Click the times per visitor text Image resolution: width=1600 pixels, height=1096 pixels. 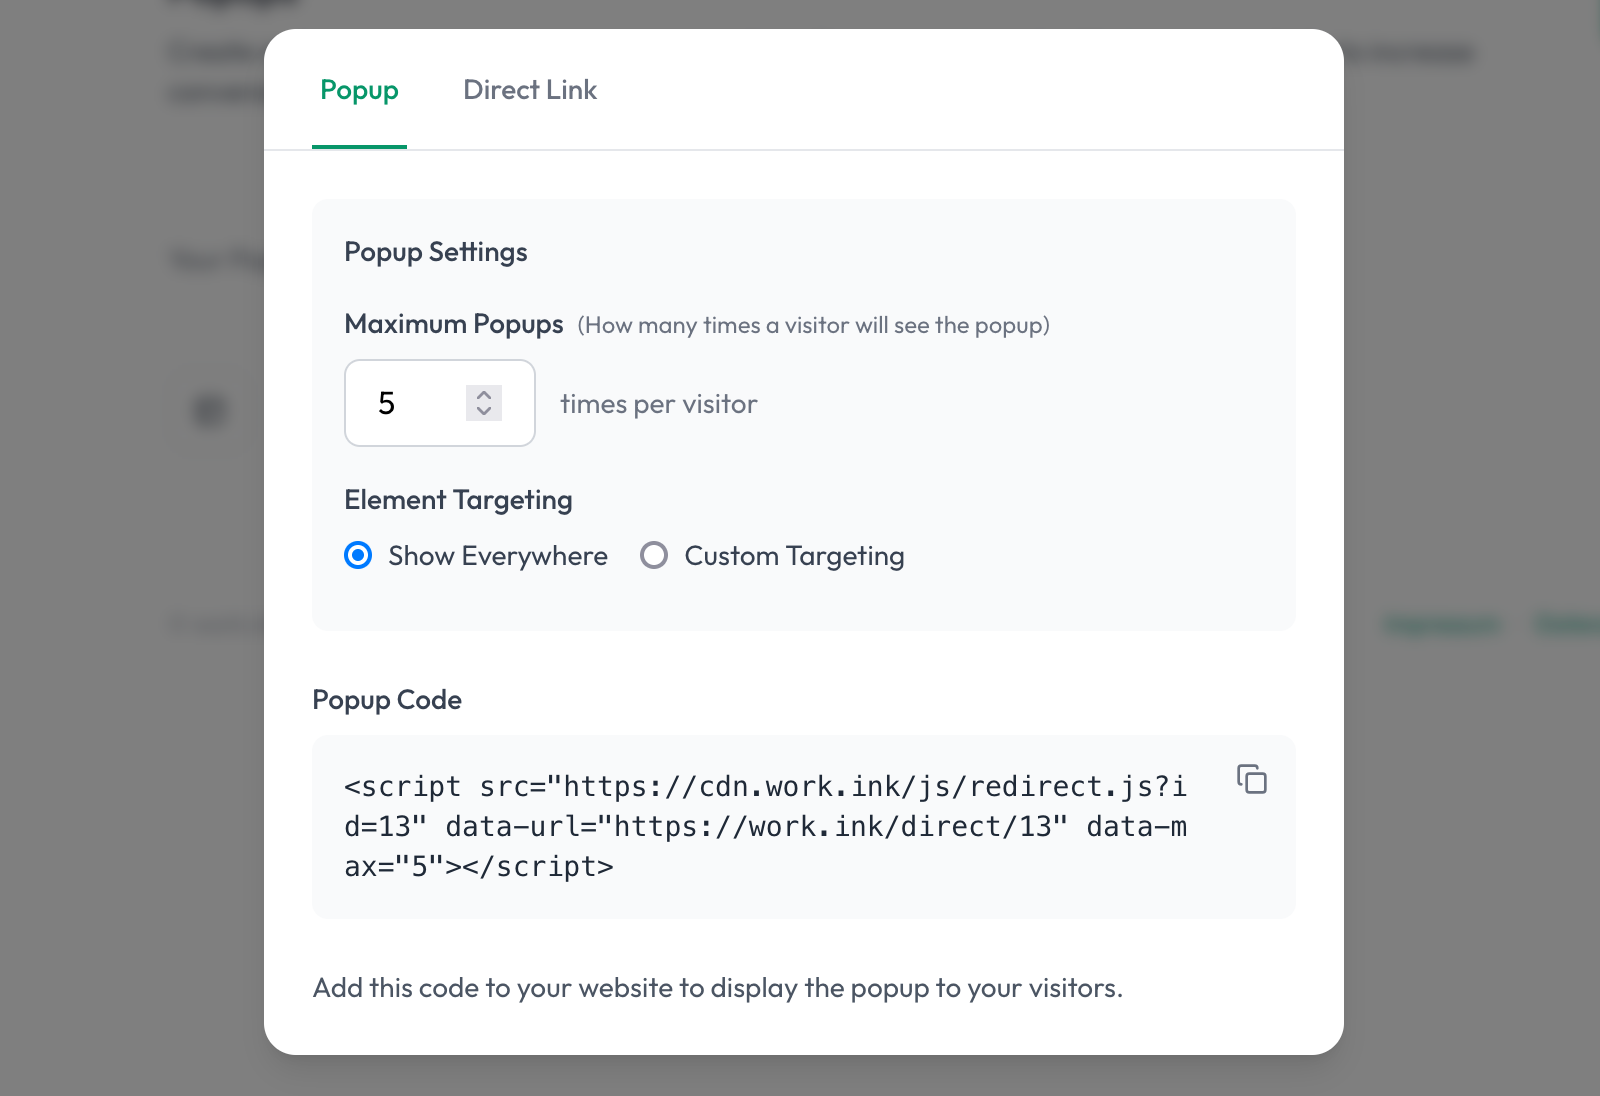point(658,404)
